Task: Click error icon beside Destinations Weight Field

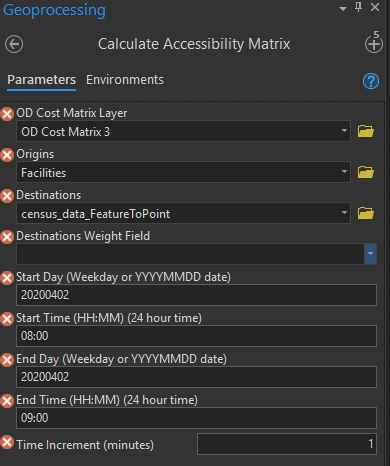Action: 7,237
